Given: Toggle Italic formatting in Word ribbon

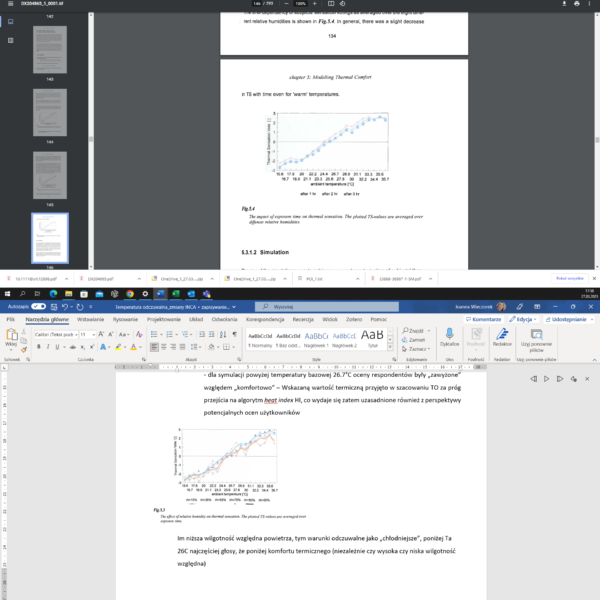Looking at the screenshot, I should [x=48, y=347].
